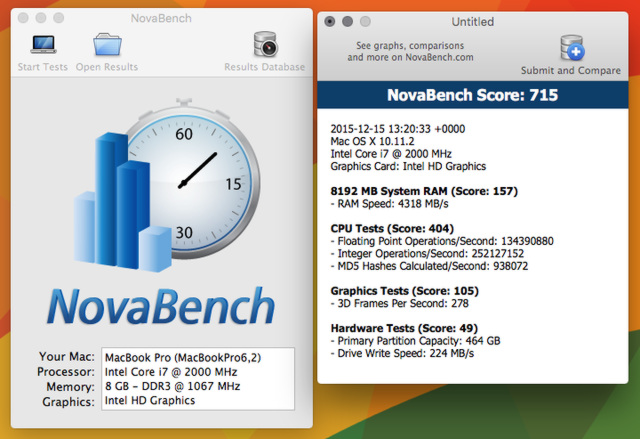Image resolution: width=640 pixels, height=439 pixels.
Task: Click the 8192 MB System RAM heading
Action: point(424,191)
